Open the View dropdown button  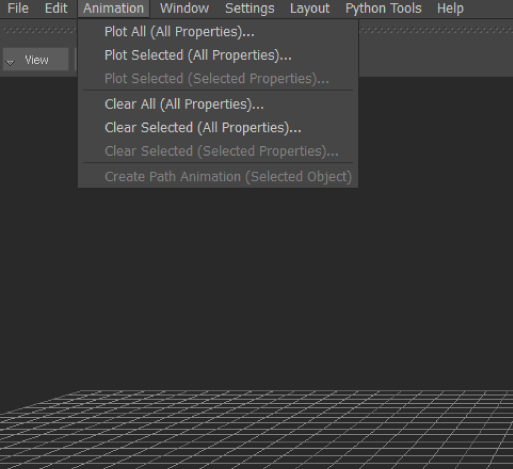36,59
